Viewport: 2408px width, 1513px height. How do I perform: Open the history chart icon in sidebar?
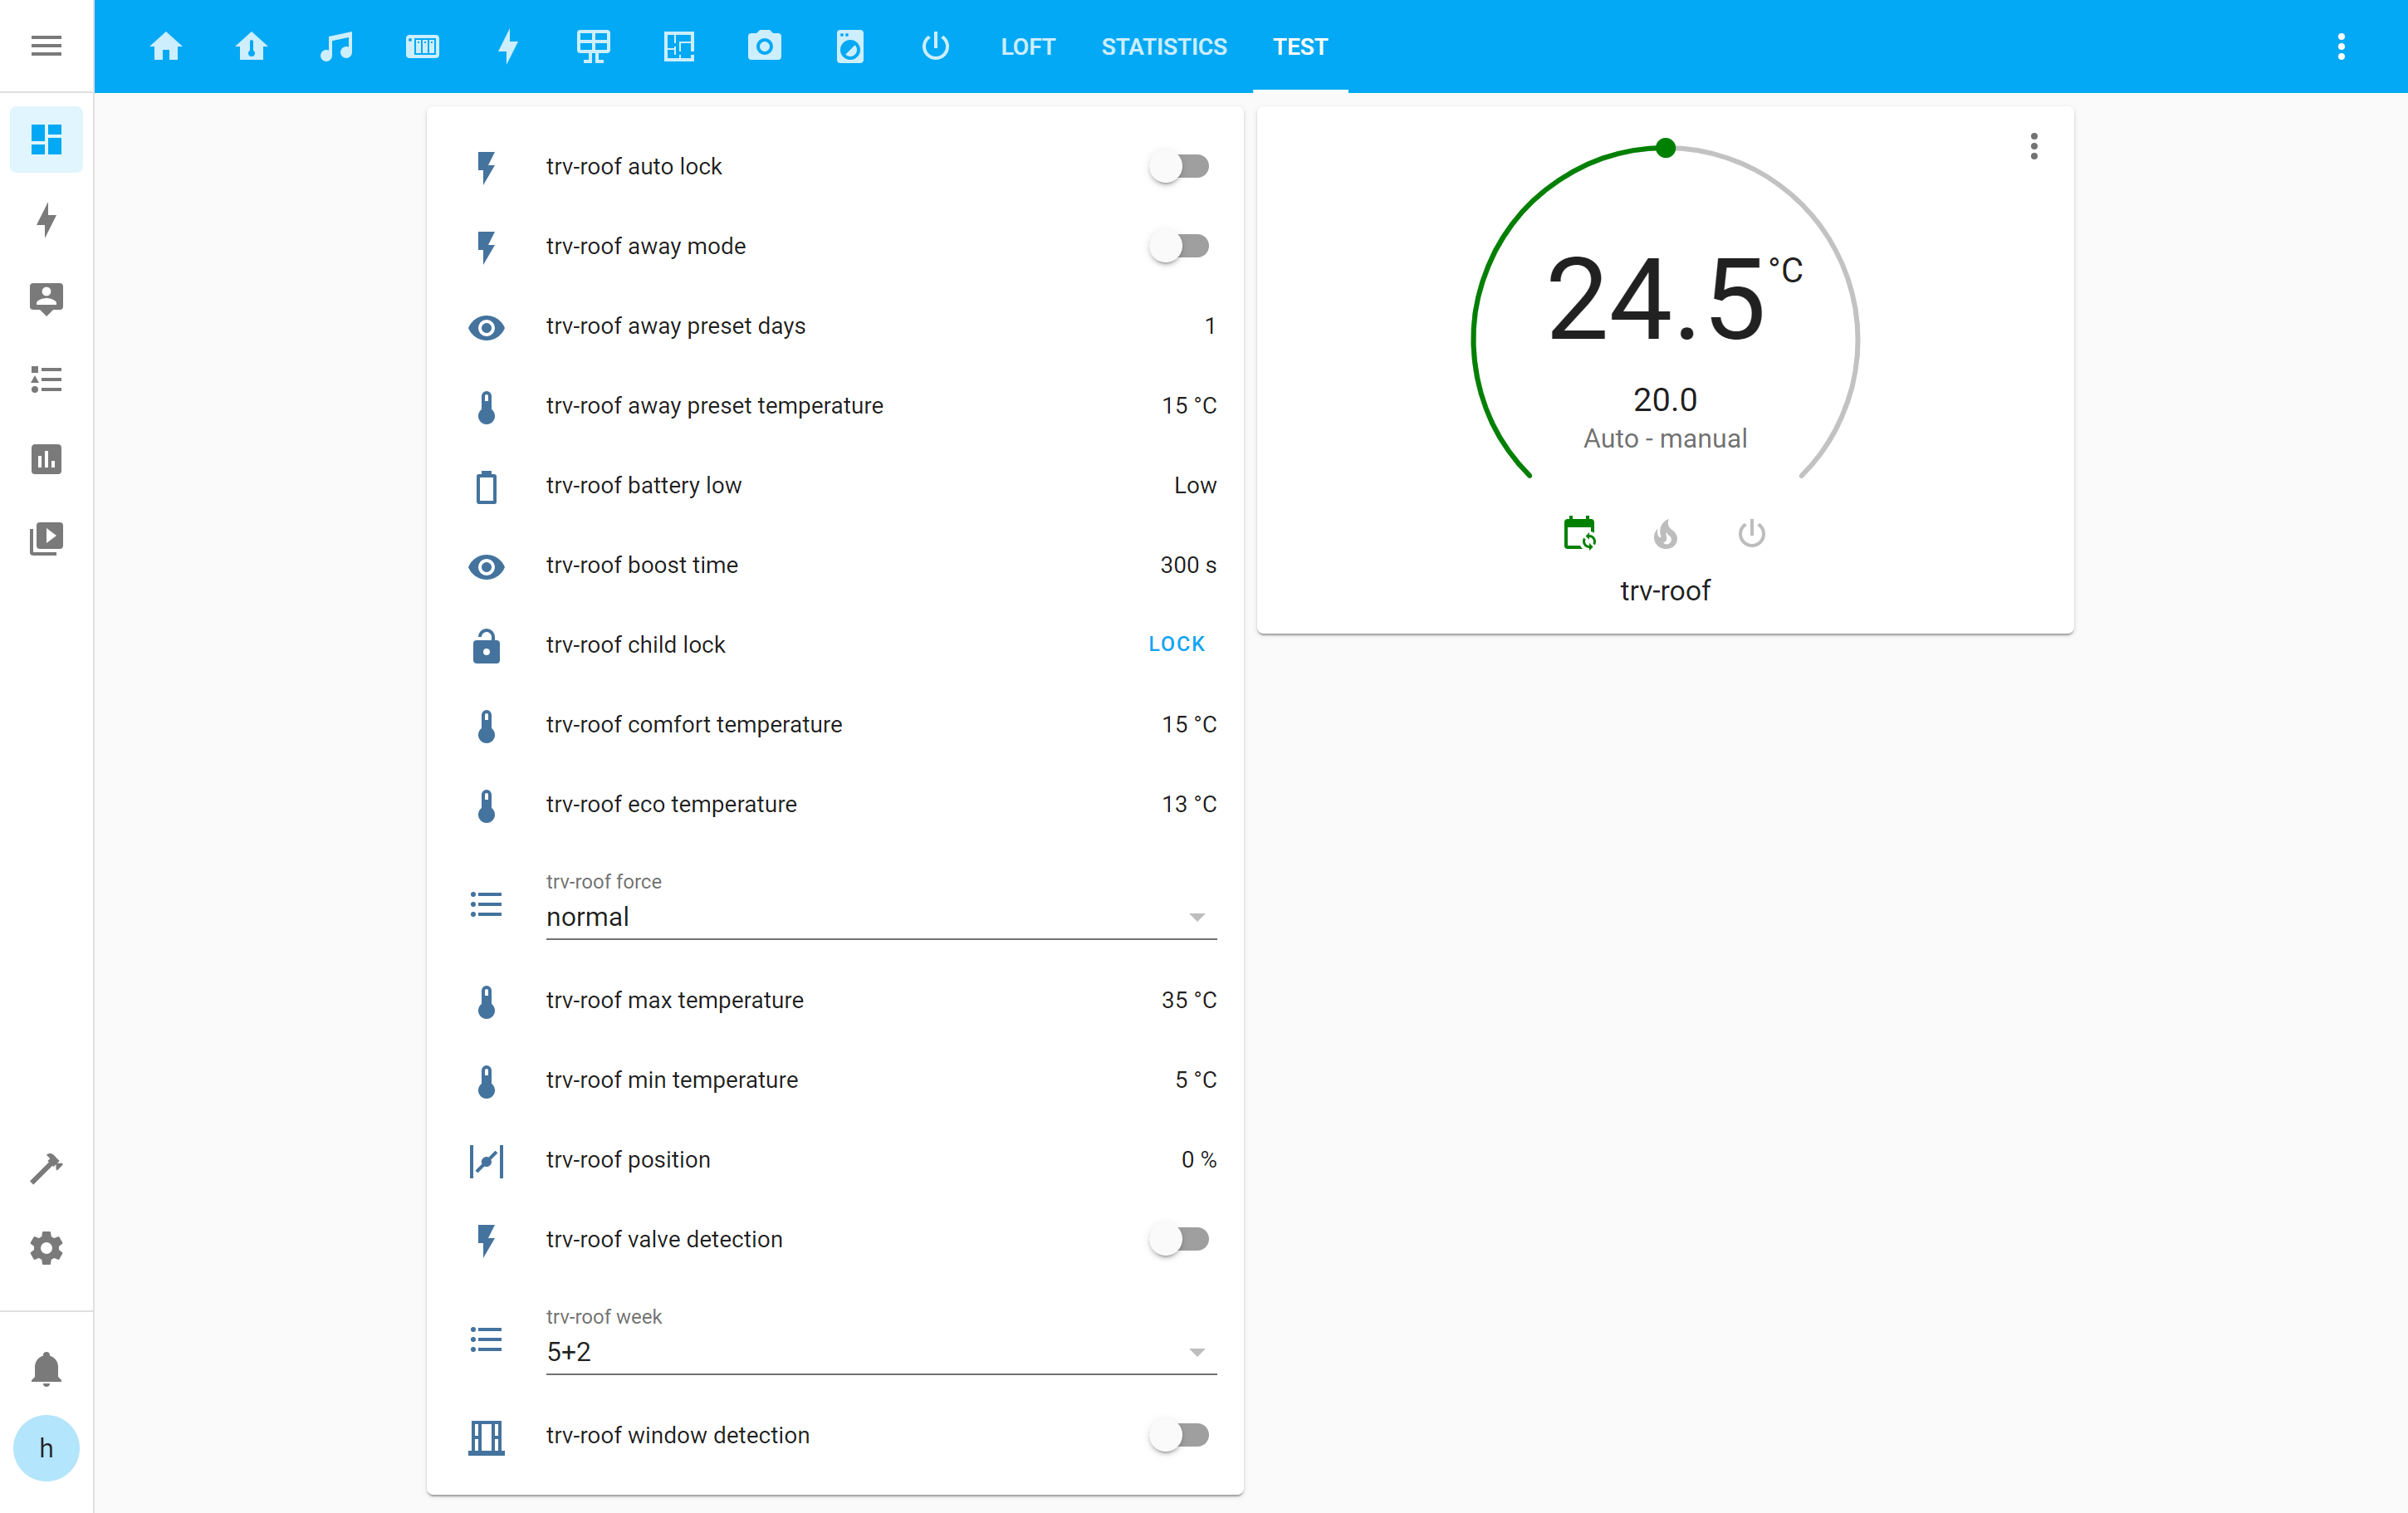(46, 459)
